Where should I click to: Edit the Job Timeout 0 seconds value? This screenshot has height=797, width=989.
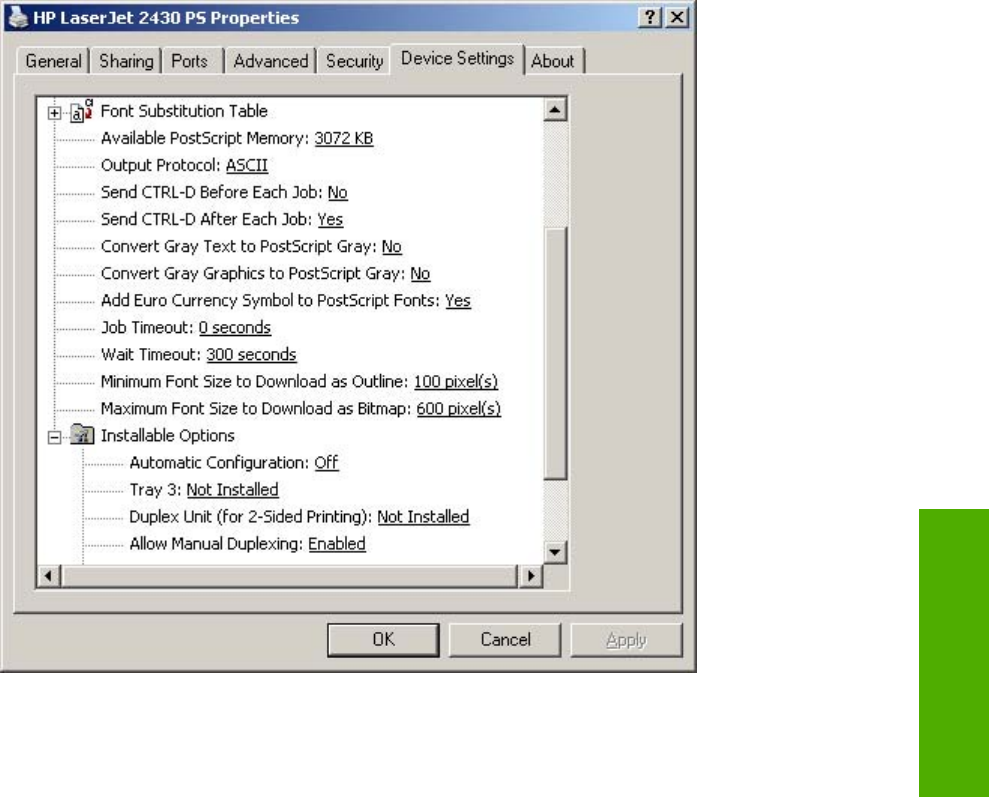click(235, 328)
